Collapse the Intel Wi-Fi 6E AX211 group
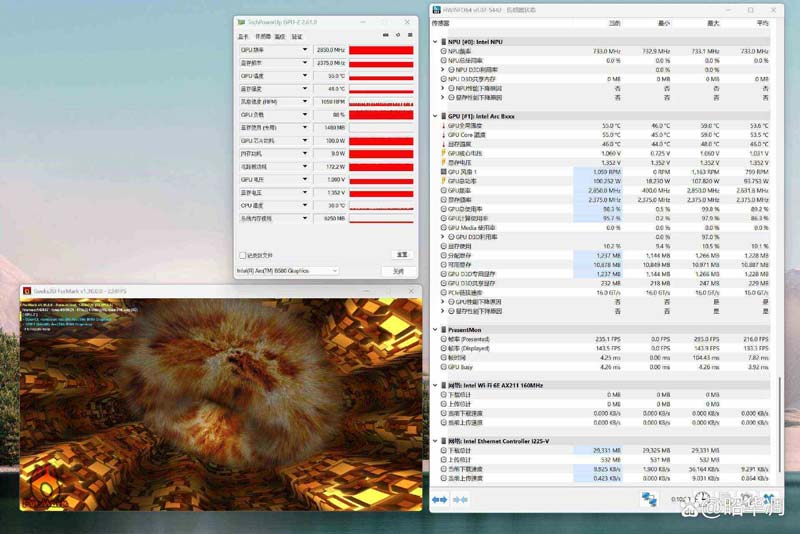Image resolution: width=800 pixels, height=534 pixels. coord(435,386)
